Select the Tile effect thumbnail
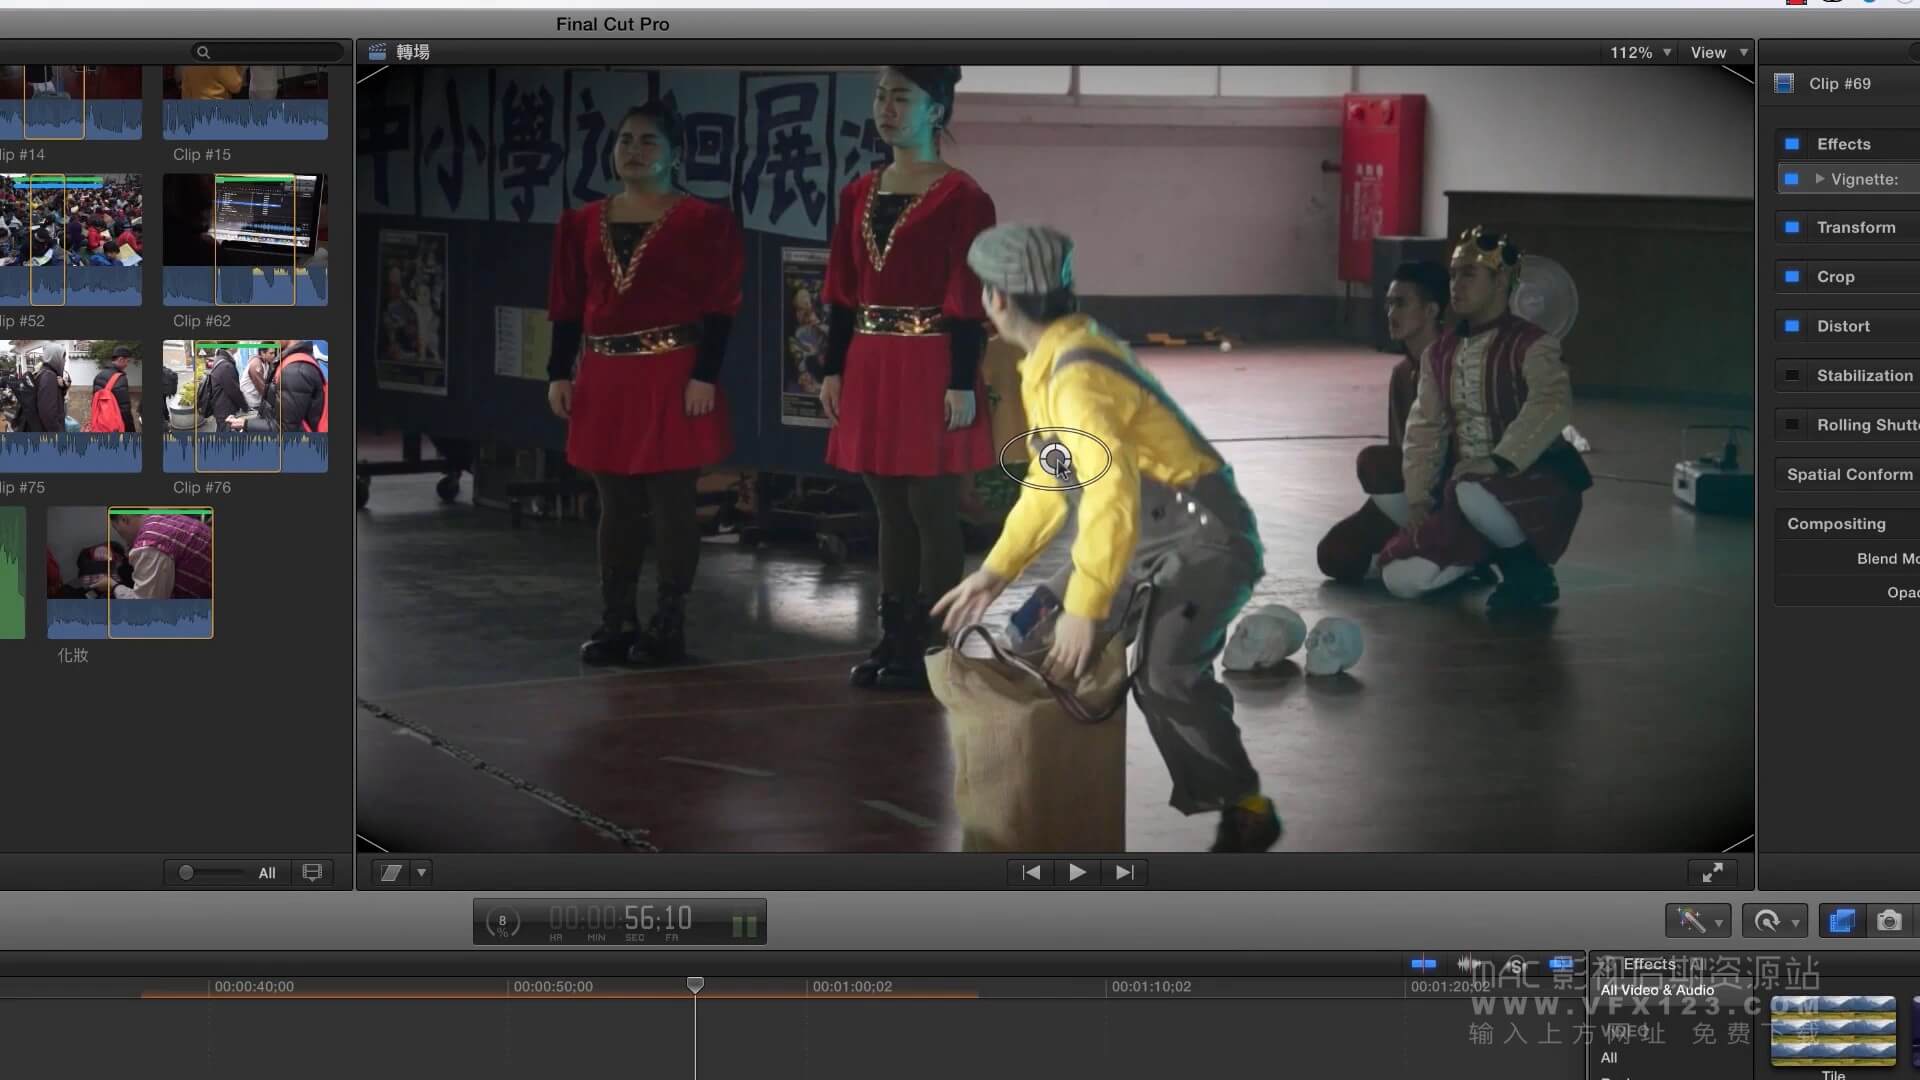The height and width of the screenshot is (1080, 1920). coord(1833,1030)
